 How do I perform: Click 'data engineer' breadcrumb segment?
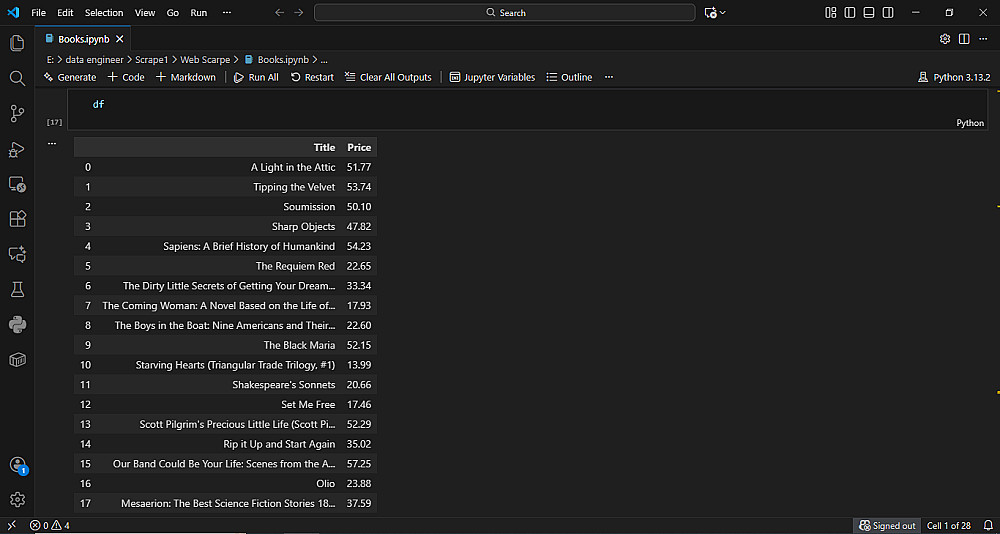pyautogui.click(x=94, y=59)
